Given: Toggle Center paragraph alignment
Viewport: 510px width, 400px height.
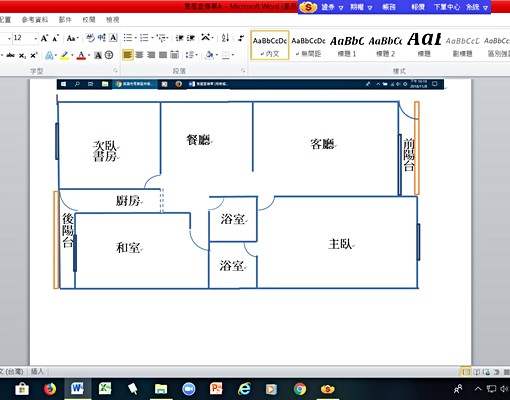Looking at the screenshot, I should point(140,55).
